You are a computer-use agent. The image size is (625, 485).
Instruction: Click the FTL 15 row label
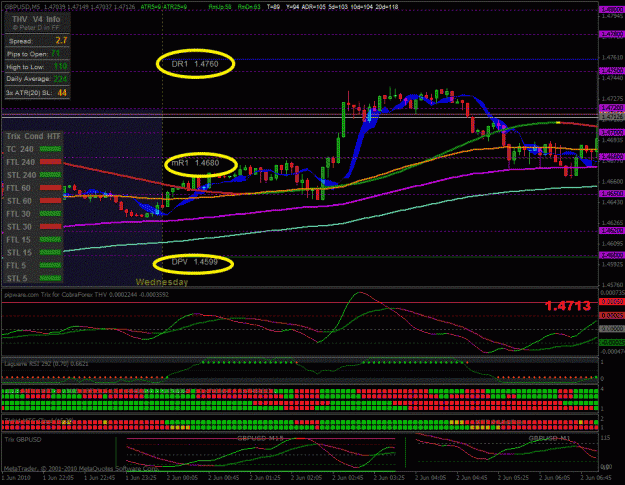18,240
